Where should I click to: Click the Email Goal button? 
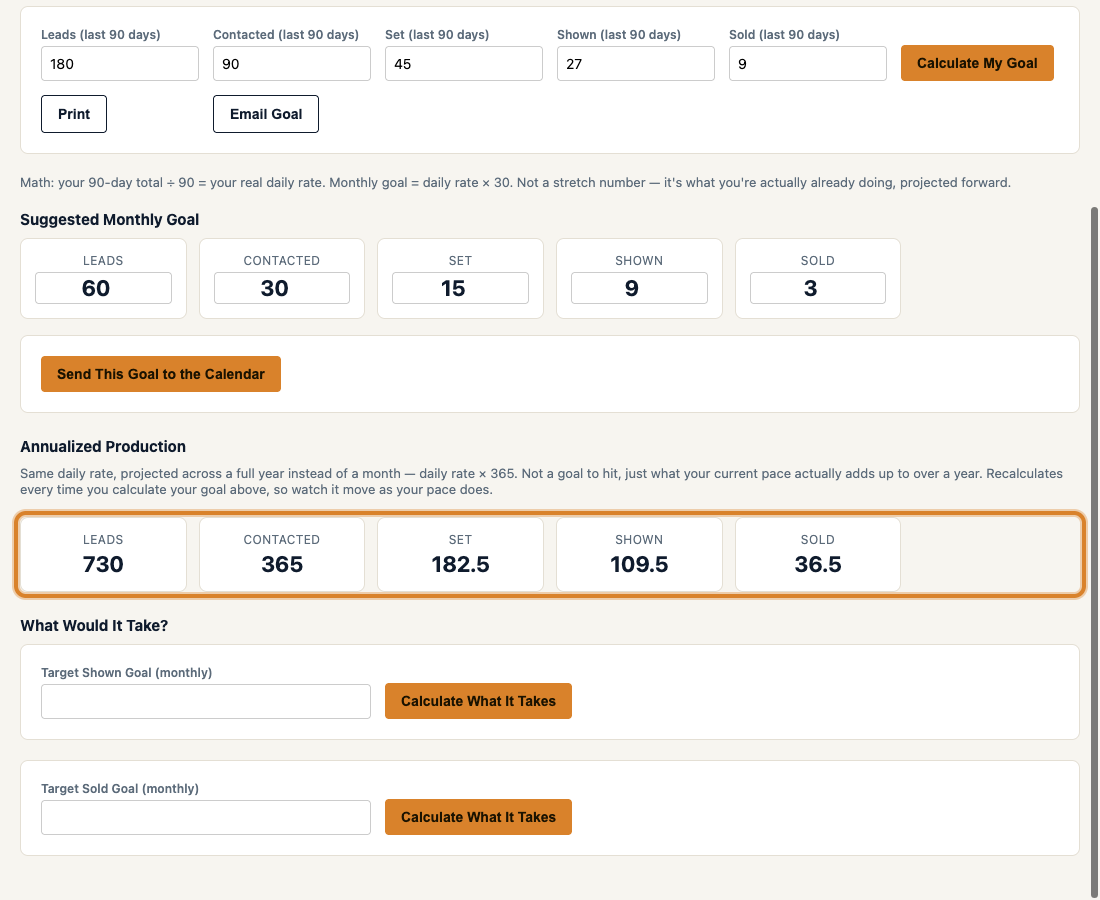point(266,114)
